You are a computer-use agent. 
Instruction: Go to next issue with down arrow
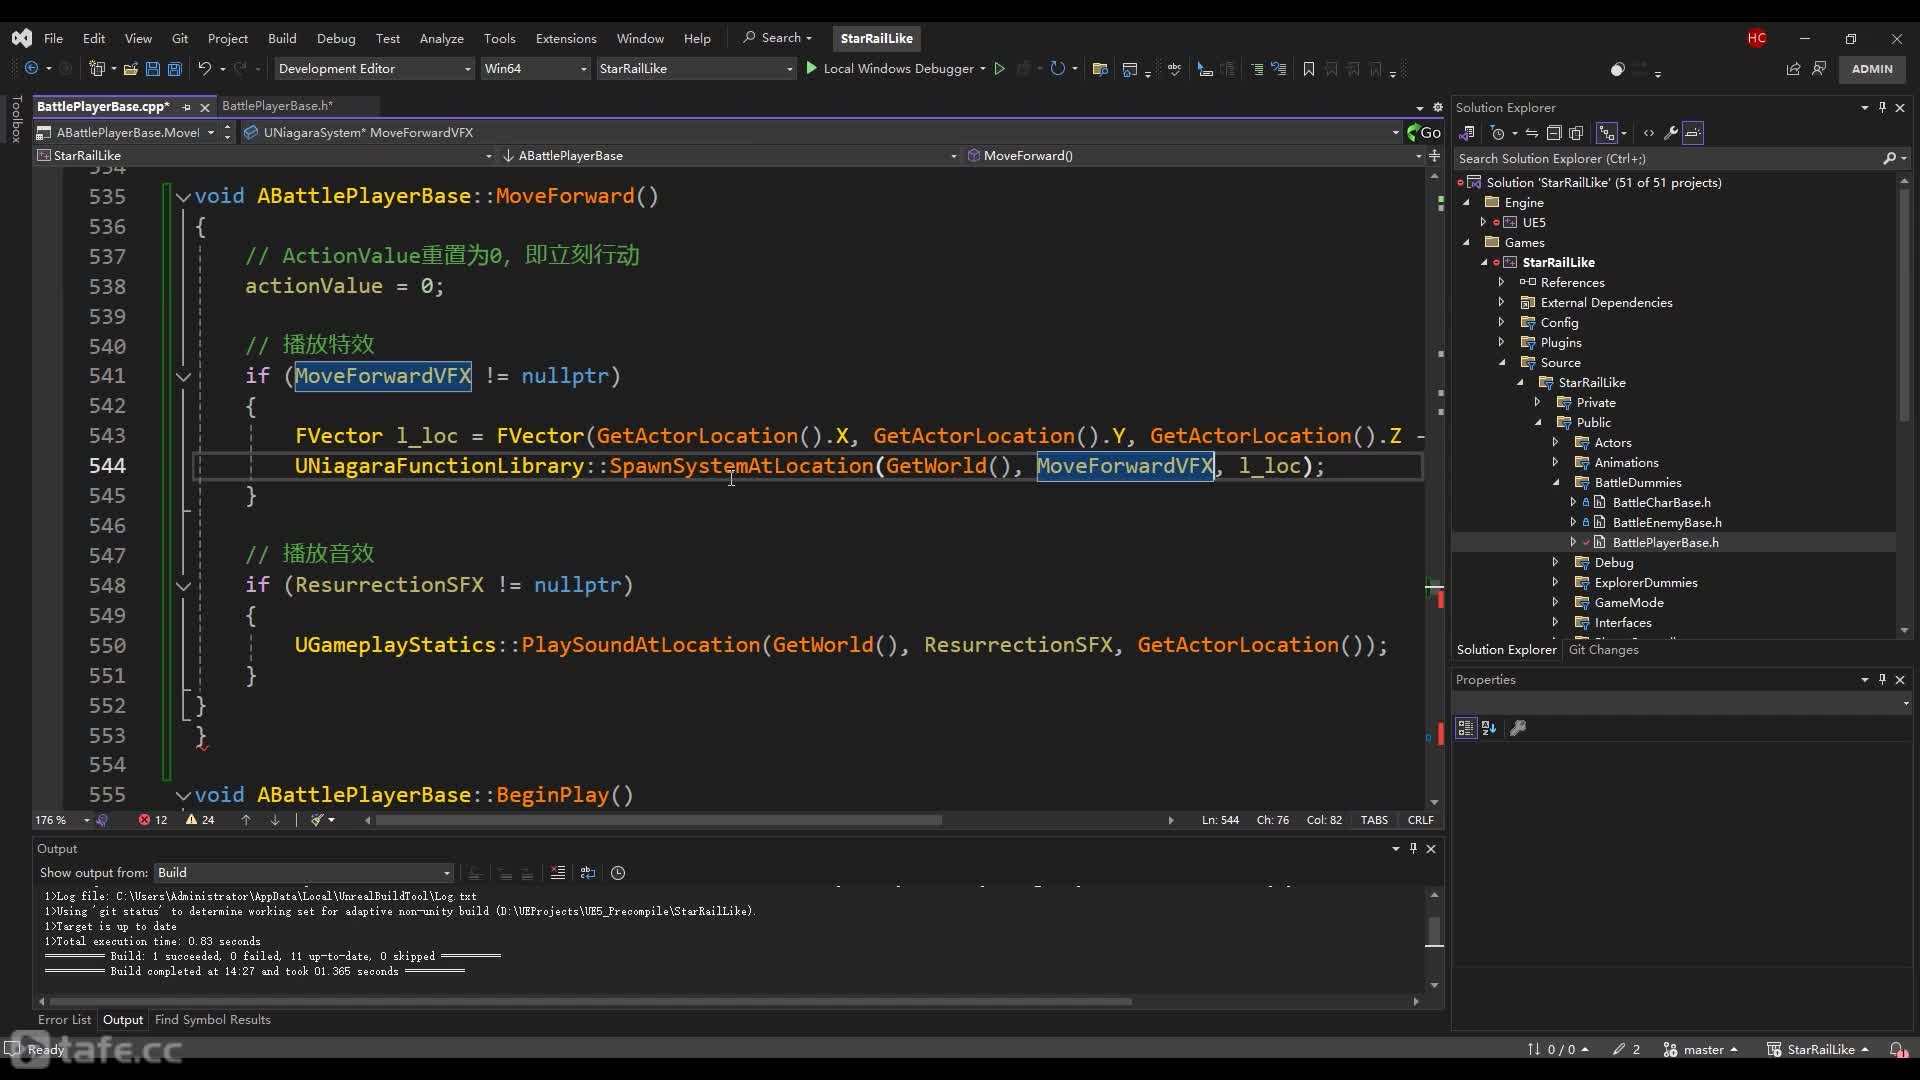[x=275, y=820]
